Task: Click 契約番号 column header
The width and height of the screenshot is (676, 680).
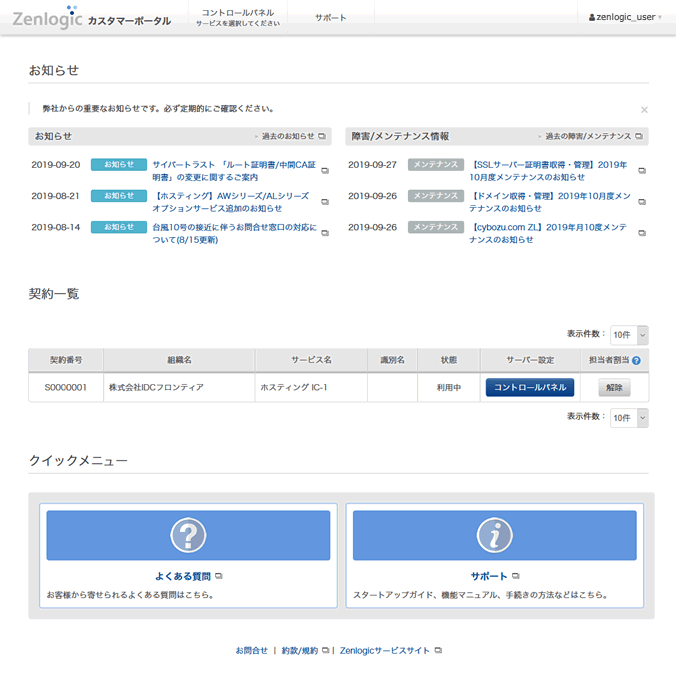Action: click(x=66, y=360)
